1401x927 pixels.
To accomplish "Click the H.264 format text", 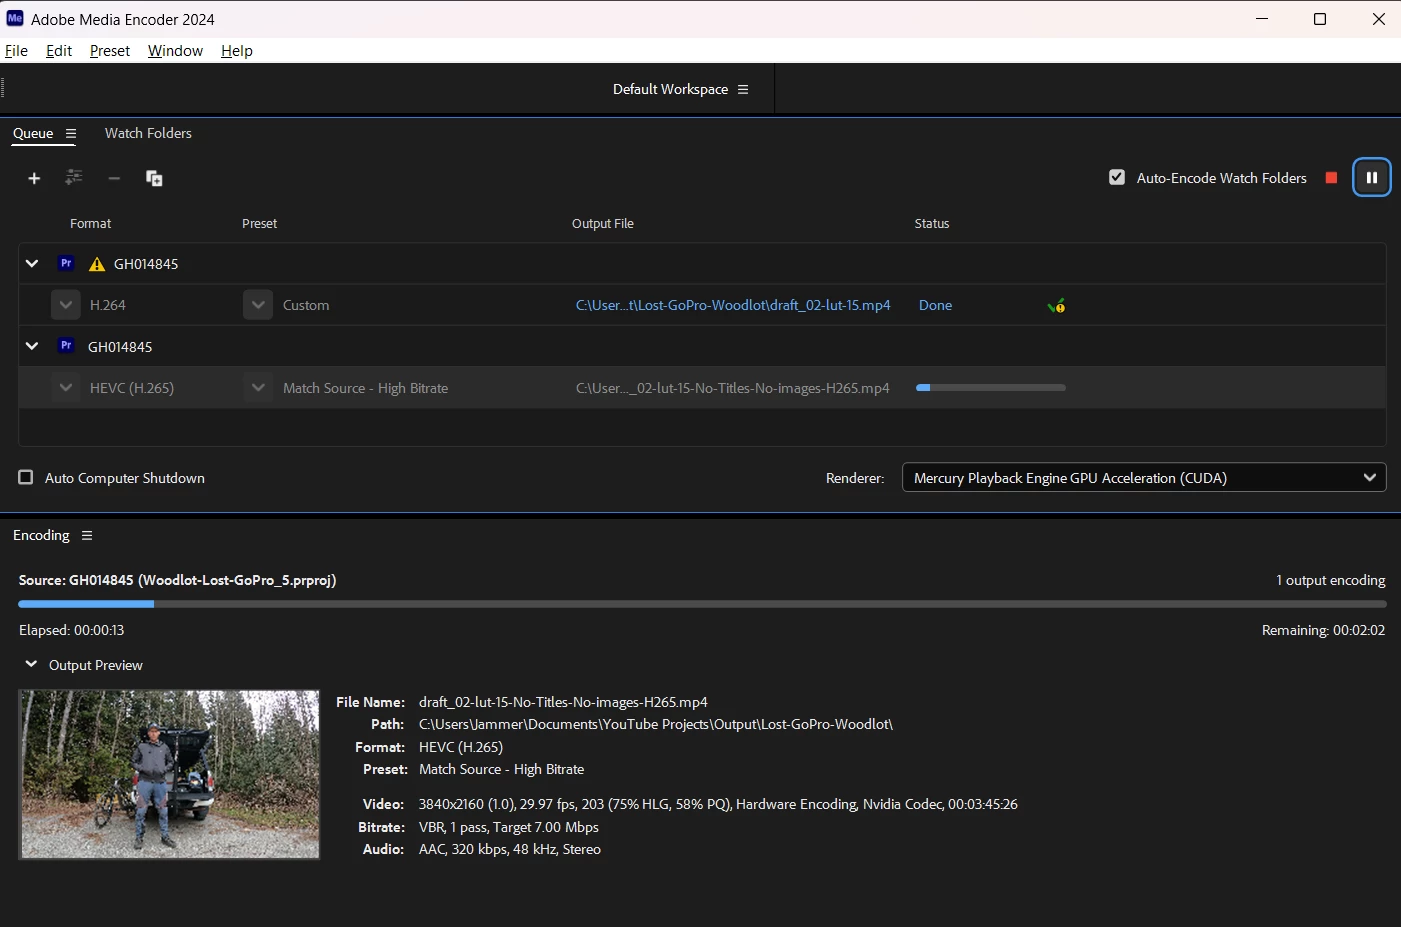I will pos(108,305).
